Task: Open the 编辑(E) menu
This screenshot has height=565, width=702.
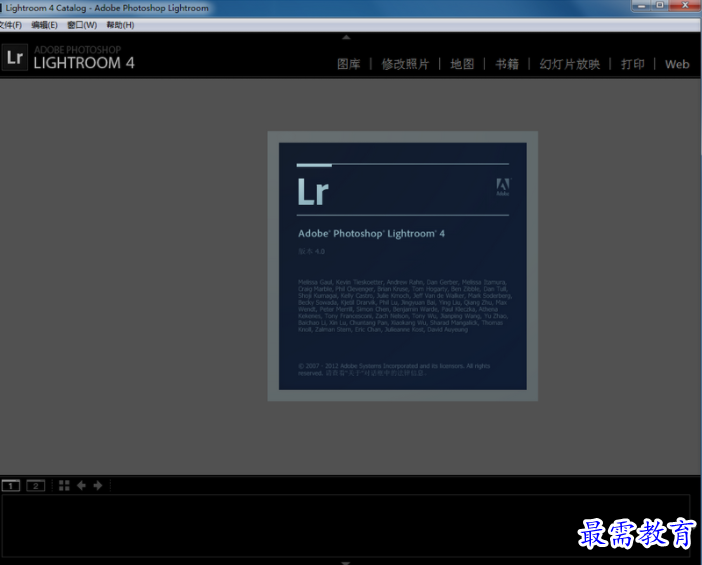Action: point(44,25)
